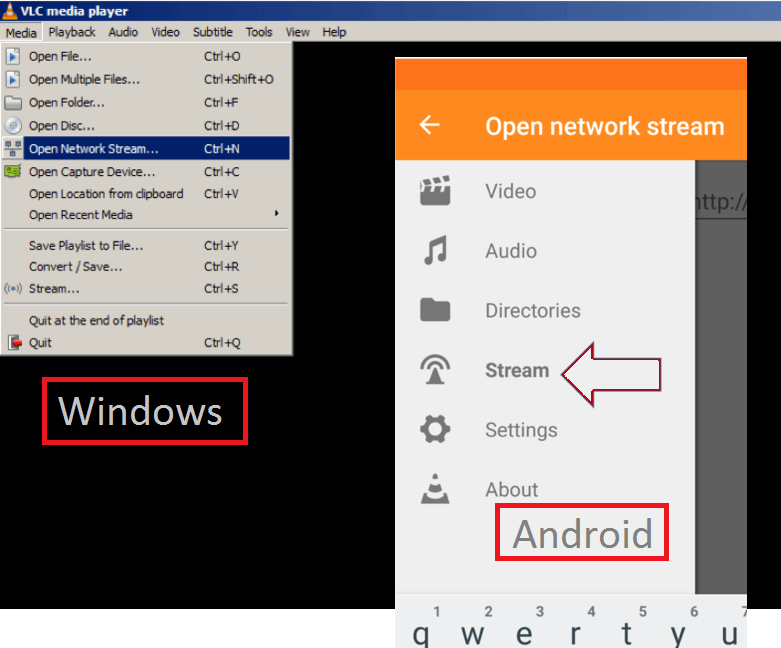Tap the Directories folder icon
The height and width of the screenshot is (648, 781).
coord(435,310)
